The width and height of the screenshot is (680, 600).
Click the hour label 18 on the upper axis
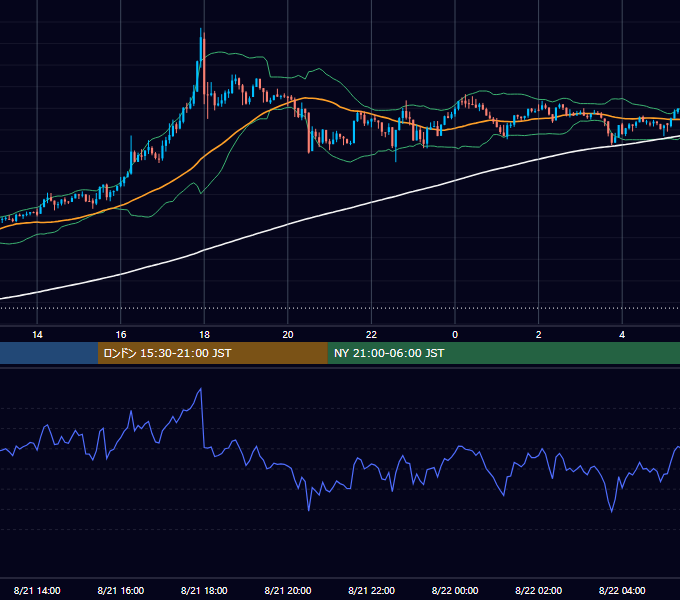(204, 335)
